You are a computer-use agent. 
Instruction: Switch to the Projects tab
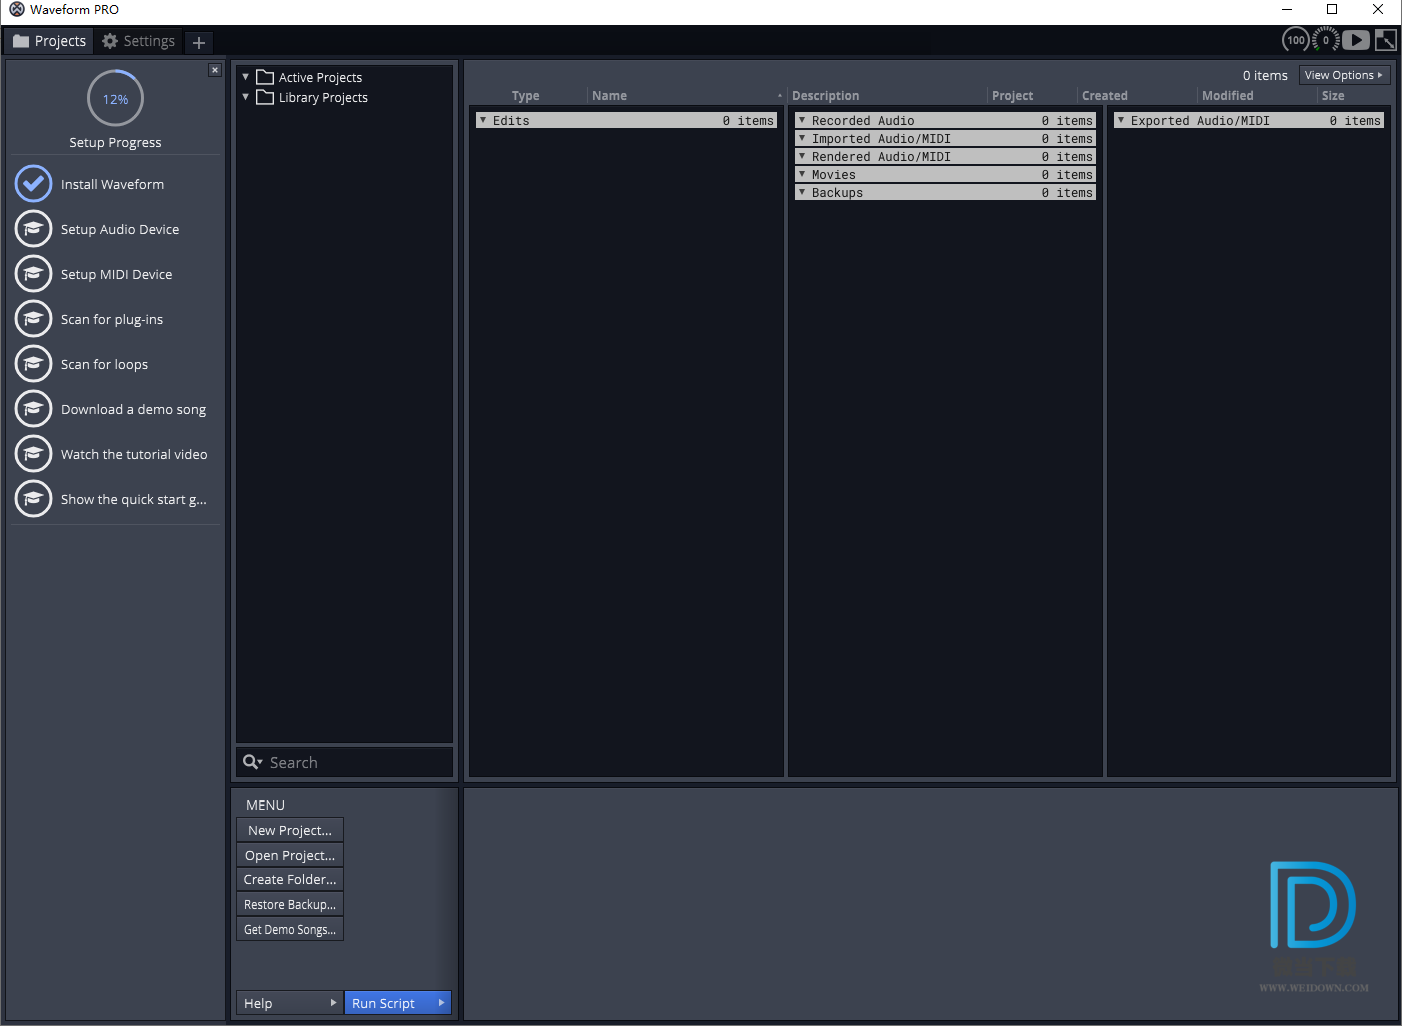(49, 41)
